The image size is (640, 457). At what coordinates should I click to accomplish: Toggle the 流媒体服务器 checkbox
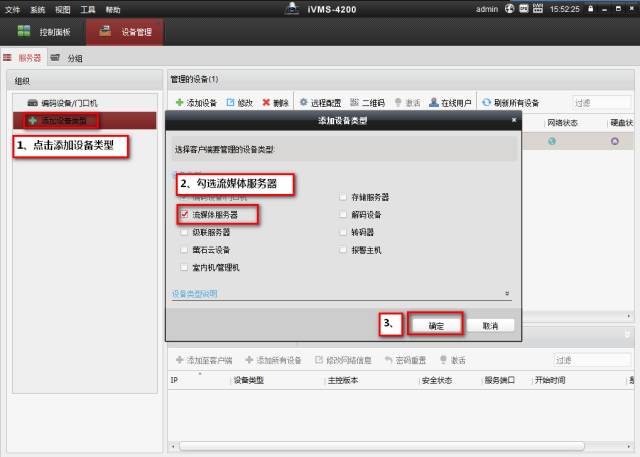184,214
